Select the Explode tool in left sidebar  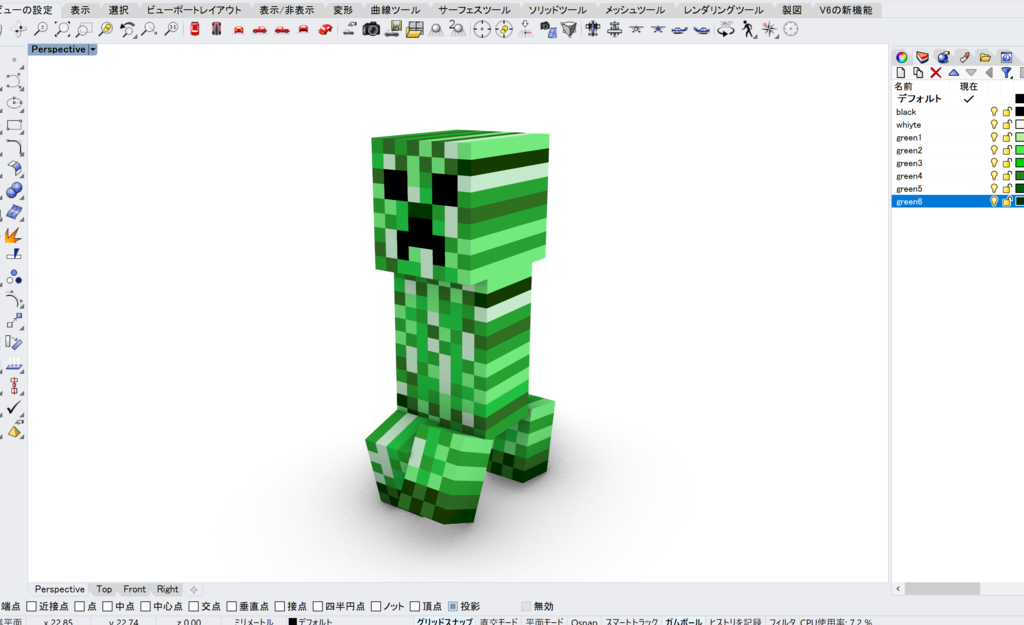[x=13, y=235]
